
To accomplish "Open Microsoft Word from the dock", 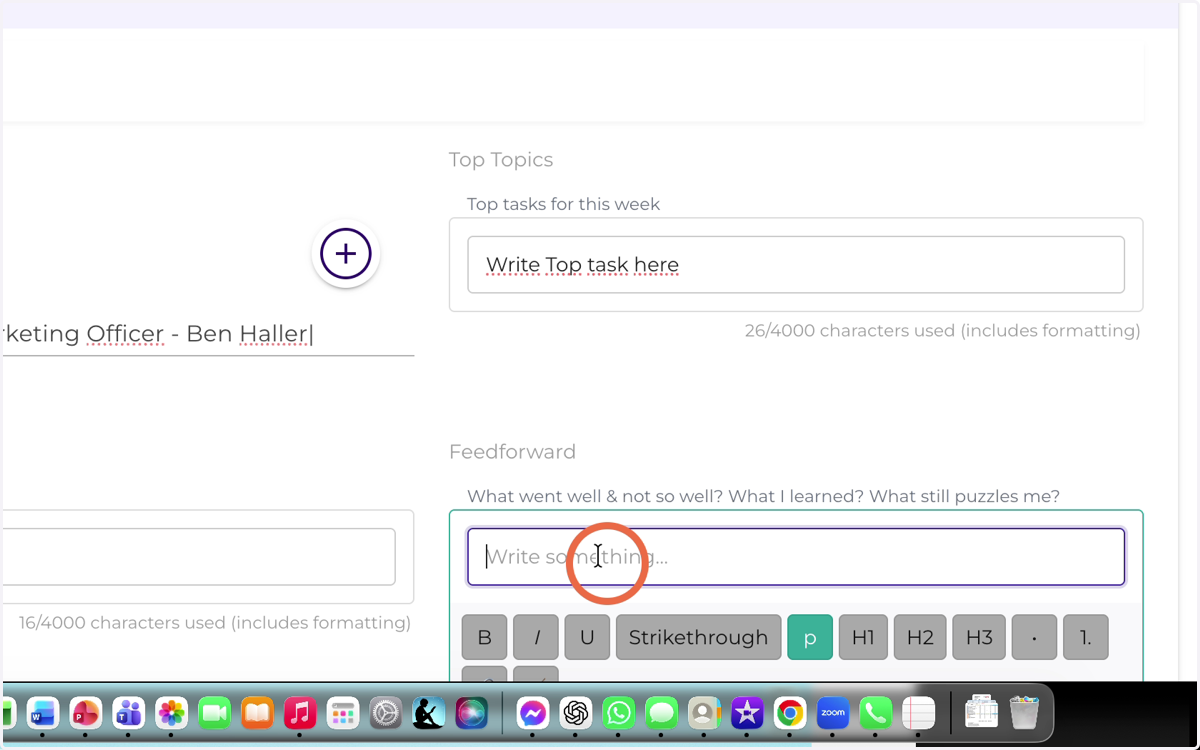I will pyautogui.click(x=43, y=713).
